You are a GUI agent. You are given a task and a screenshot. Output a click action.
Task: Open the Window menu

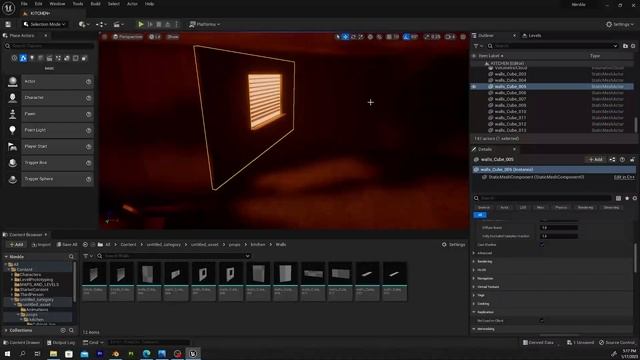pos(57,4)
